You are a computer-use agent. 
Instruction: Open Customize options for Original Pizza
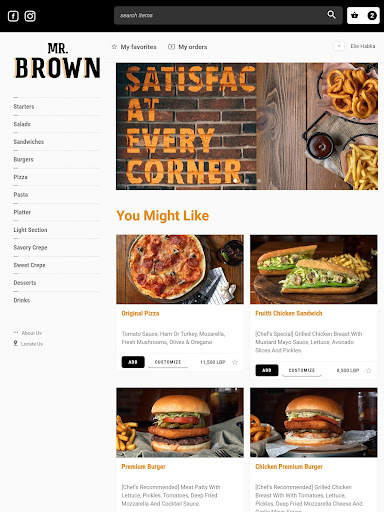(168, 362)
